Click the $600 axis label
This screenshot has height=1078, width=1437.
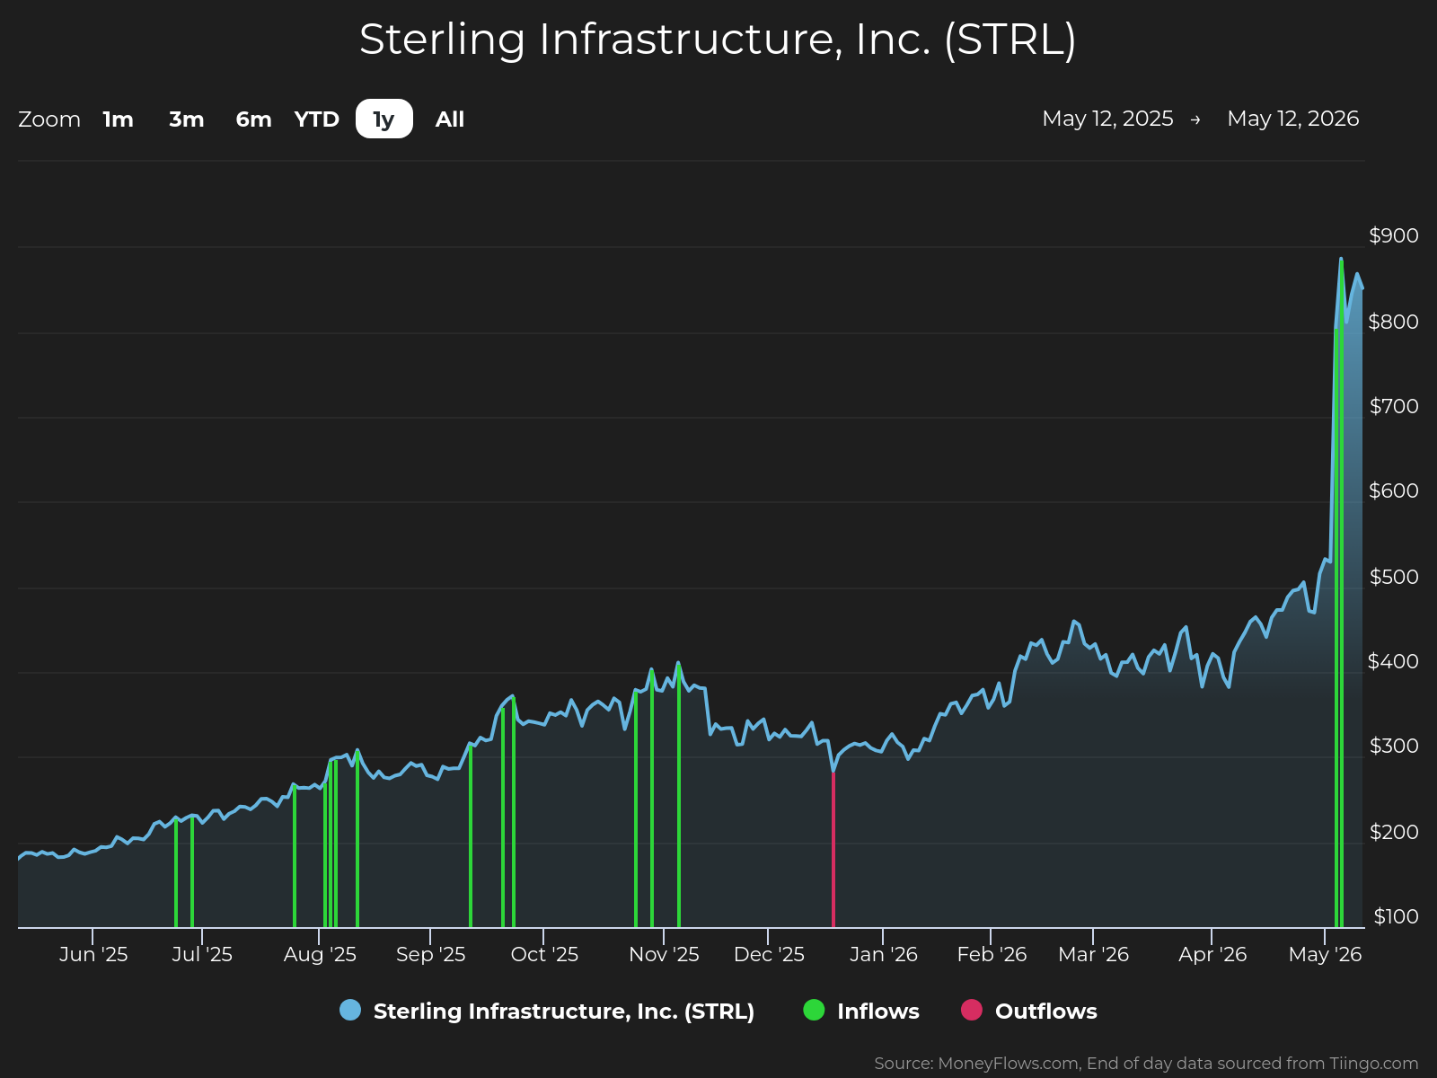(1393, 491)
